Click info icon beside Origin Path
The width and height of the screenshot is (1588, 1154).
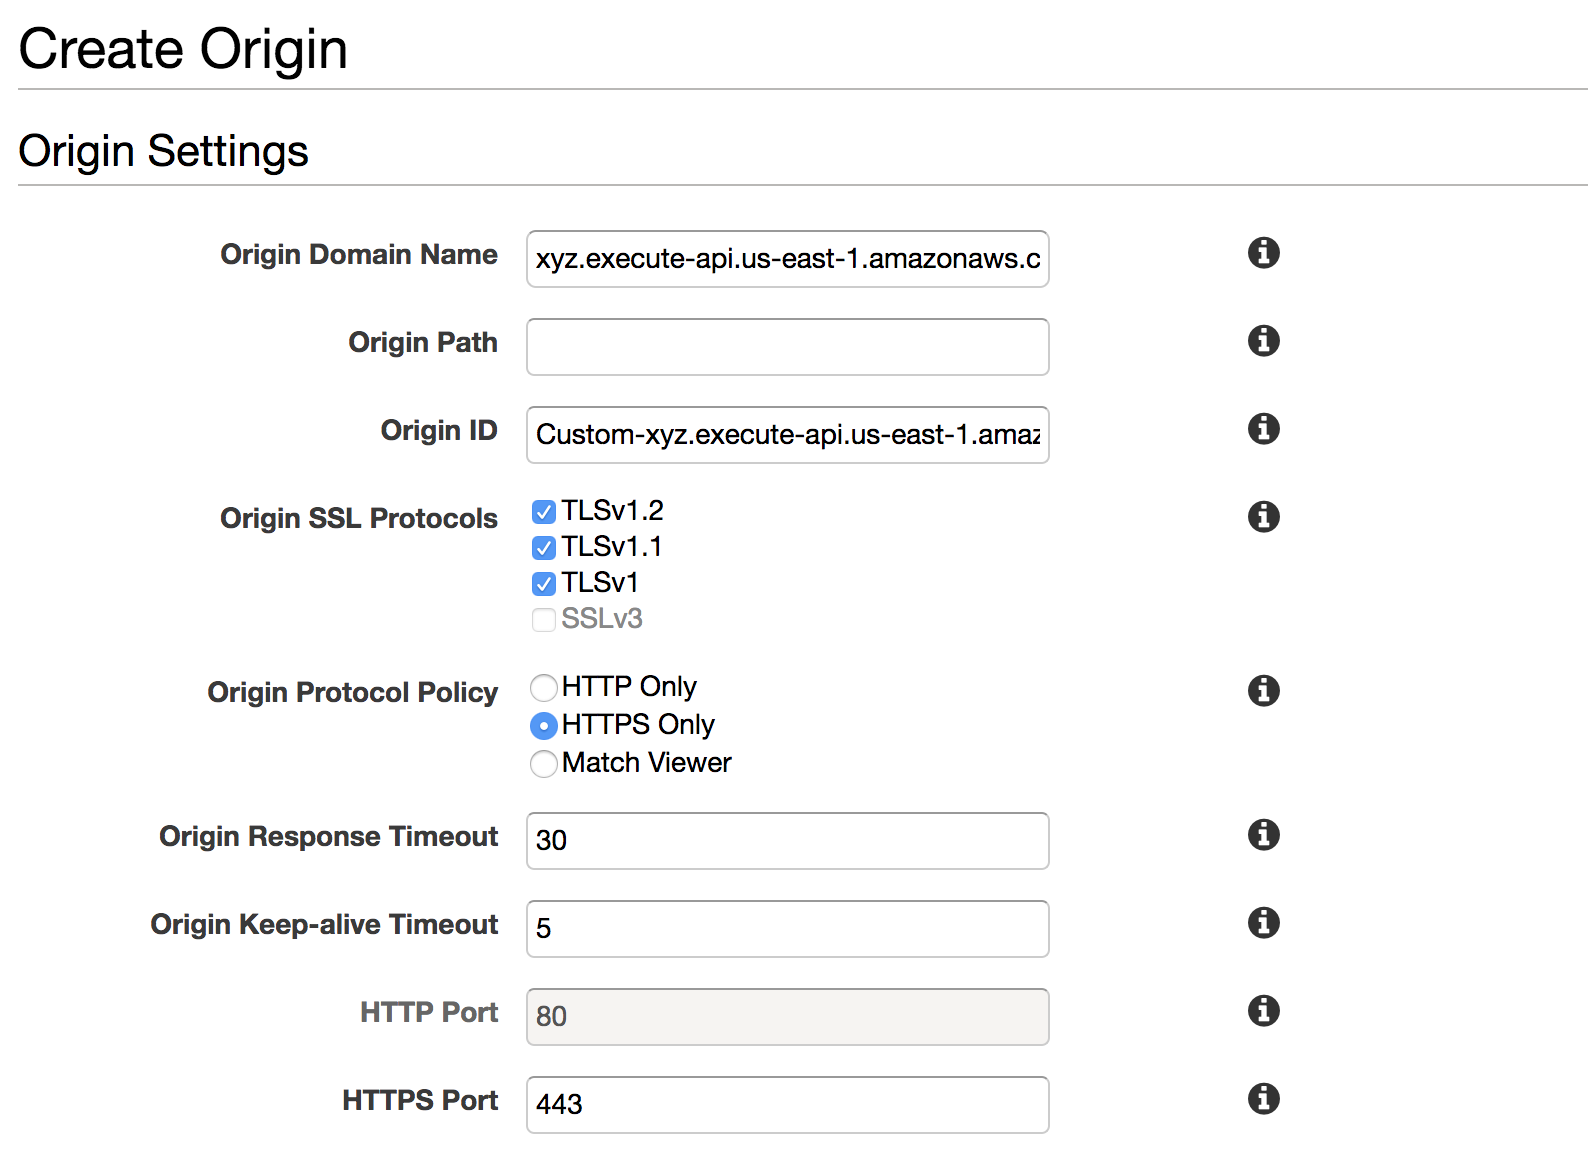1263,341
